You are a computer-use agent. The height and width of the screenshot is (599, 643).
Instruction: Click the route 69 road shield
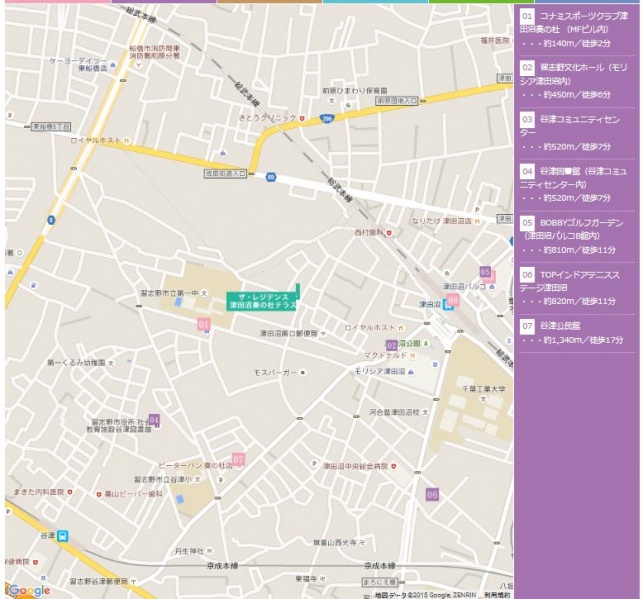pos(271,177)
